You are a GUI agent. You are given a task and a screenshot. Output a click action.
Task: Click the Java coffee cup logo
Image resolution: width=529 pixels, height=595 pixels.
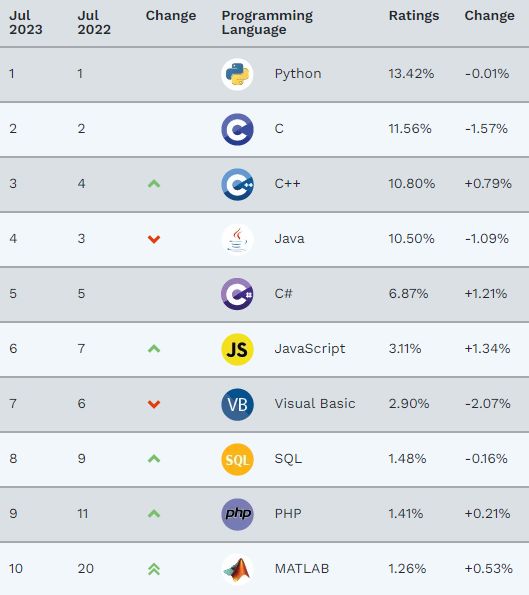tap(237, 239)
